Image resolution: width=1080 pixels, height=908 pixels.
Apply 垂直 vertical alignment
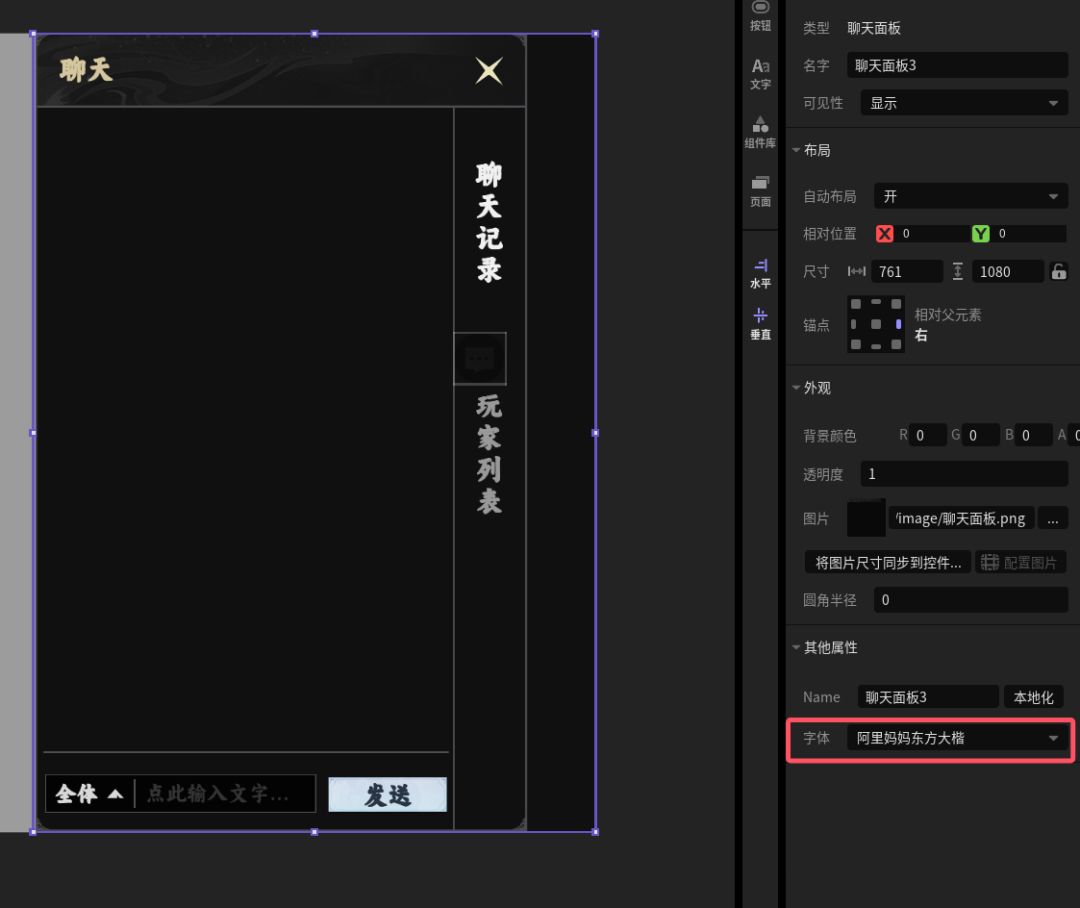(x=760, y=324)
